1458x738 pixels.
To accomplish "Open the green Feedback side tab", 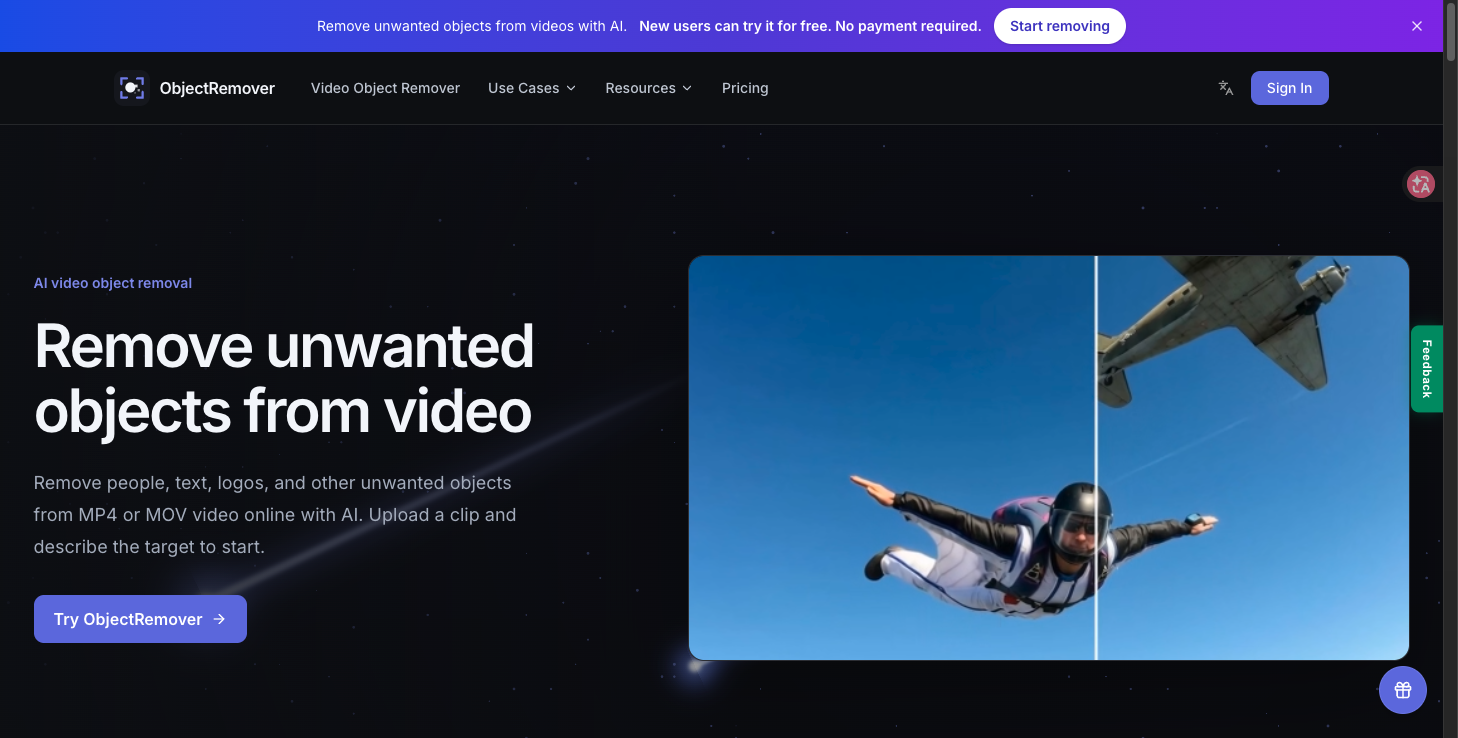I will click(x=1427, y=369).
